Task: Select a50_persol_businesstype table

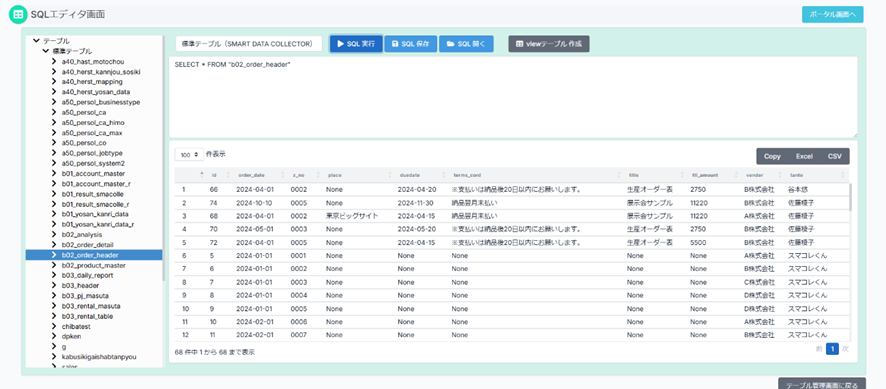Action: pos(101,102)
